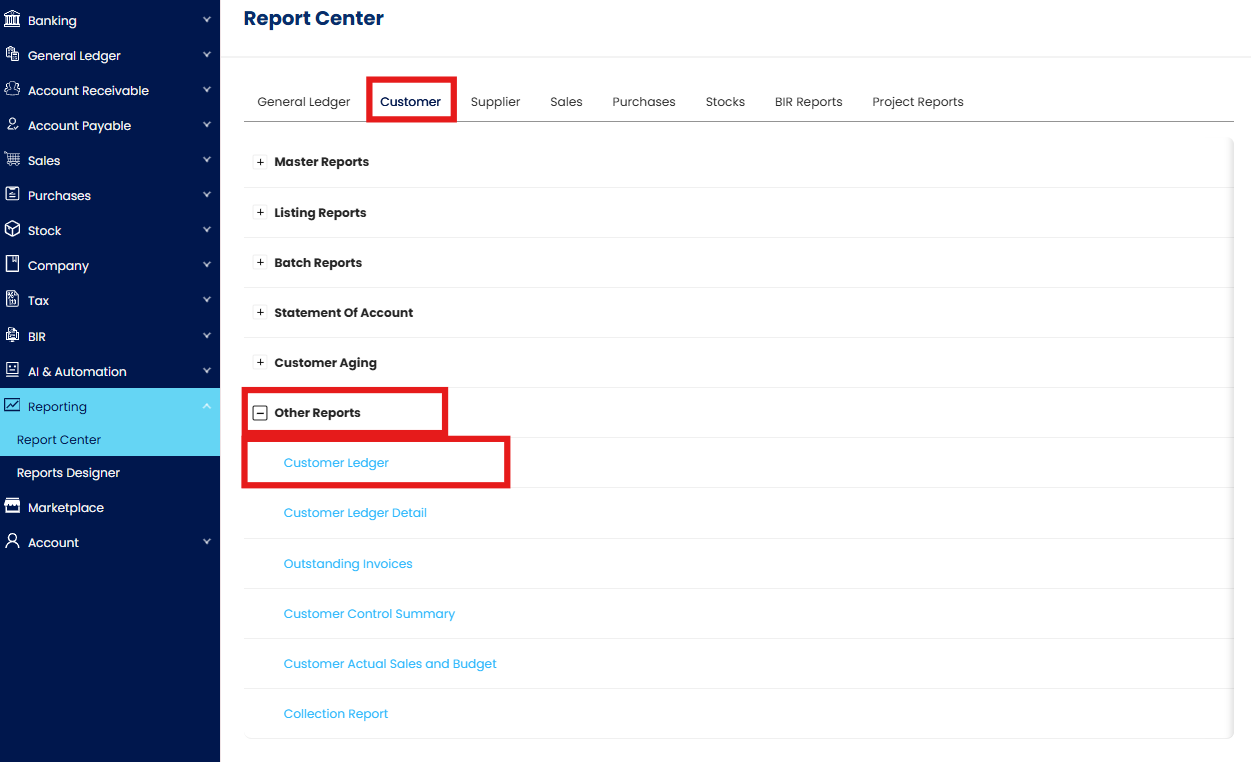This screenshot has width=1251, height=762.
Task: Click the Customer Aging section title
Action: coord(326,363)
